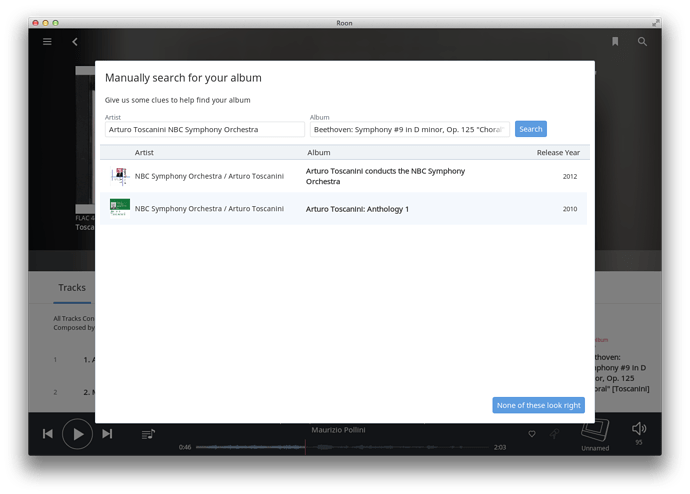
Task: Go back with the left arrow
Action: coord(75,42)
